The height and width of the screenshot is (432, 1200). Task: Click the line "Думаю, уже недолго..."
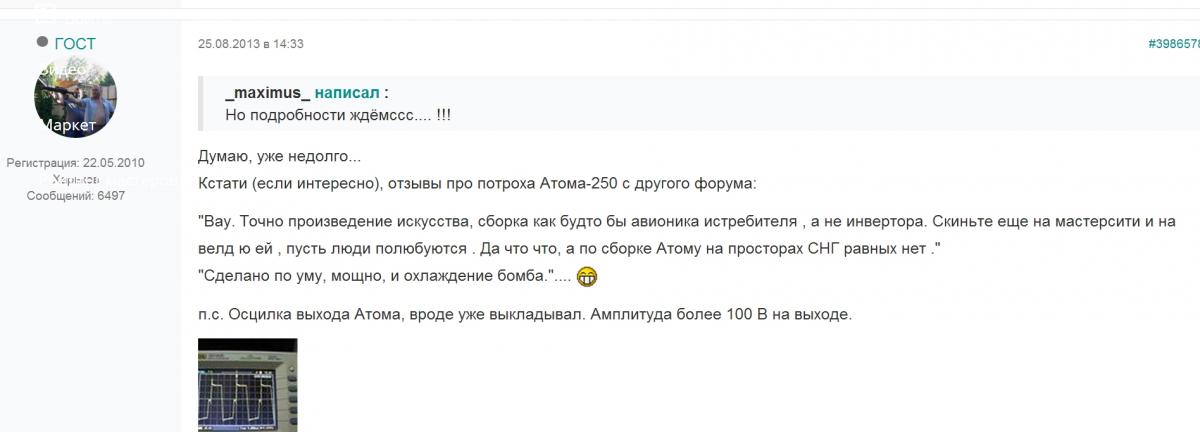(280, 159)
